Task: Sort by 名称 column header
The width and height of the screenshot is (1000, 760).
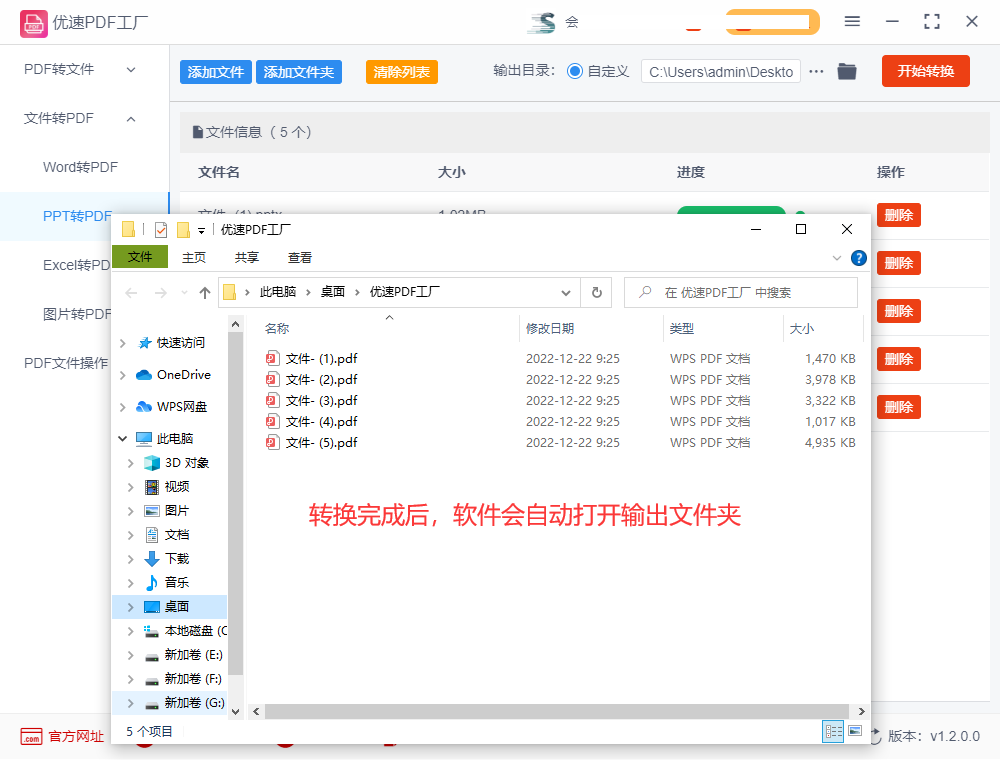Action: [x=277, y=329]
